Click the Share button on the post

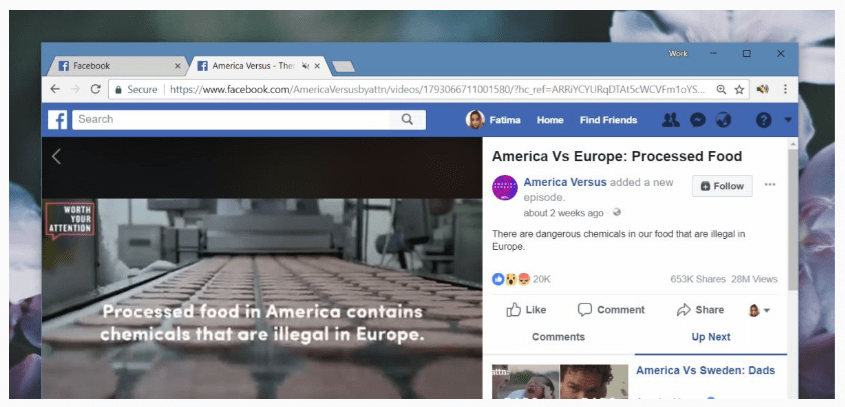coord(700,310)
